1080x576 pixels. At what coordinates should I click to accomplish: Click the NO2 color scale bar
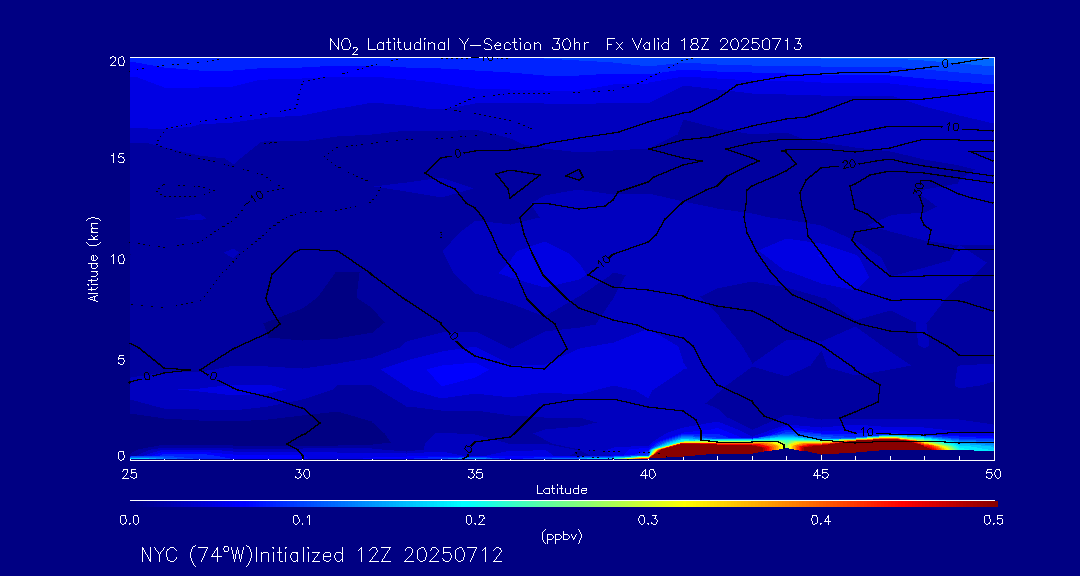(563, 504)
